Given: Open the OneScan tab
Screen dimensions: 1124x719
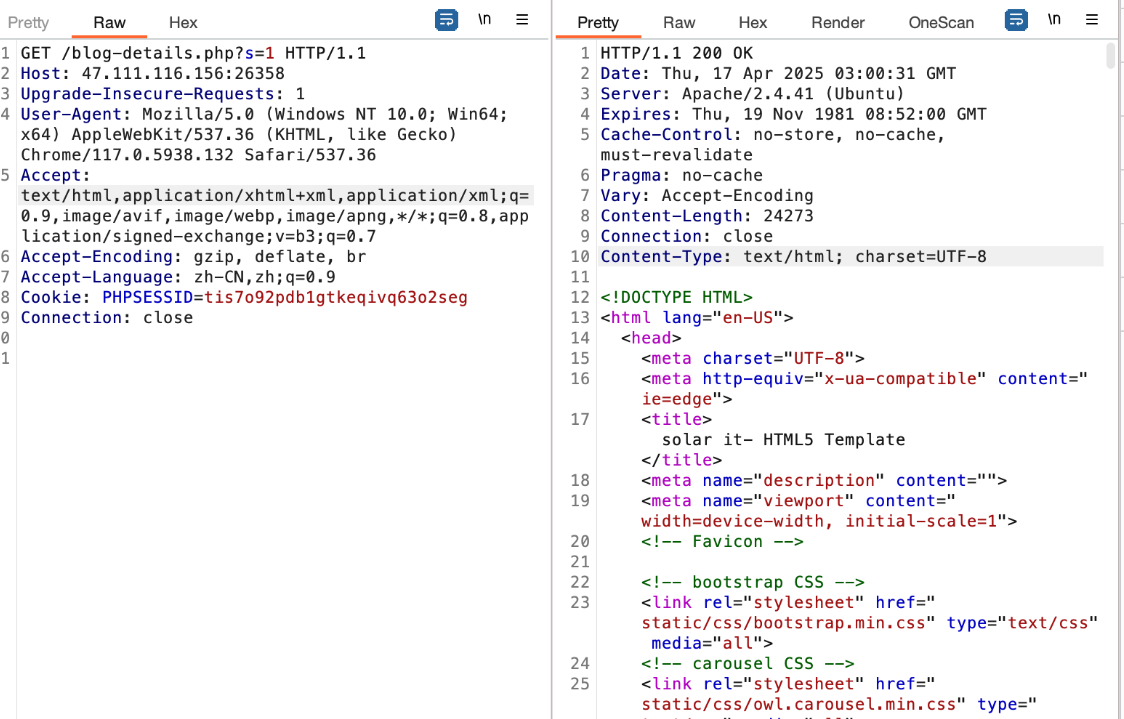Looking at the screenshot, I should click(941, 22).
